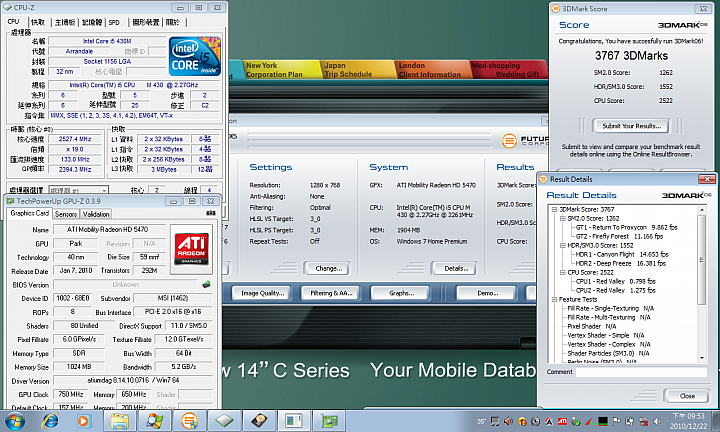
Task: Open the Sensors tab in GPU-Z
Action: [66, 214]
